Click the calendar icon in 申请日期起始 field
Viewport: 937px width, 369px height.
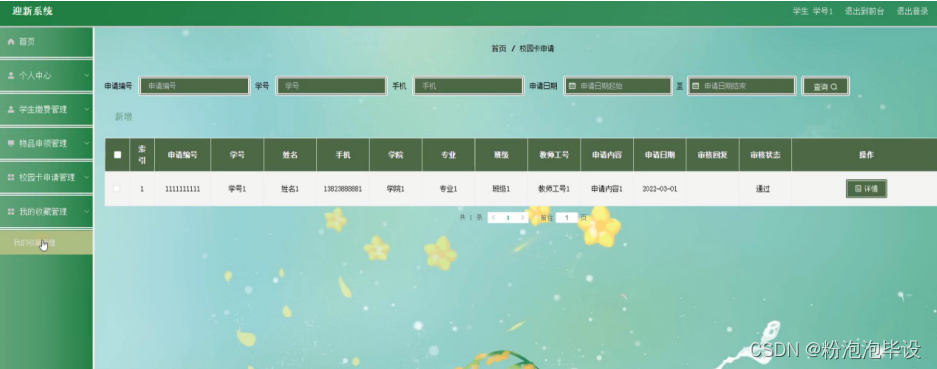point(572,86)
